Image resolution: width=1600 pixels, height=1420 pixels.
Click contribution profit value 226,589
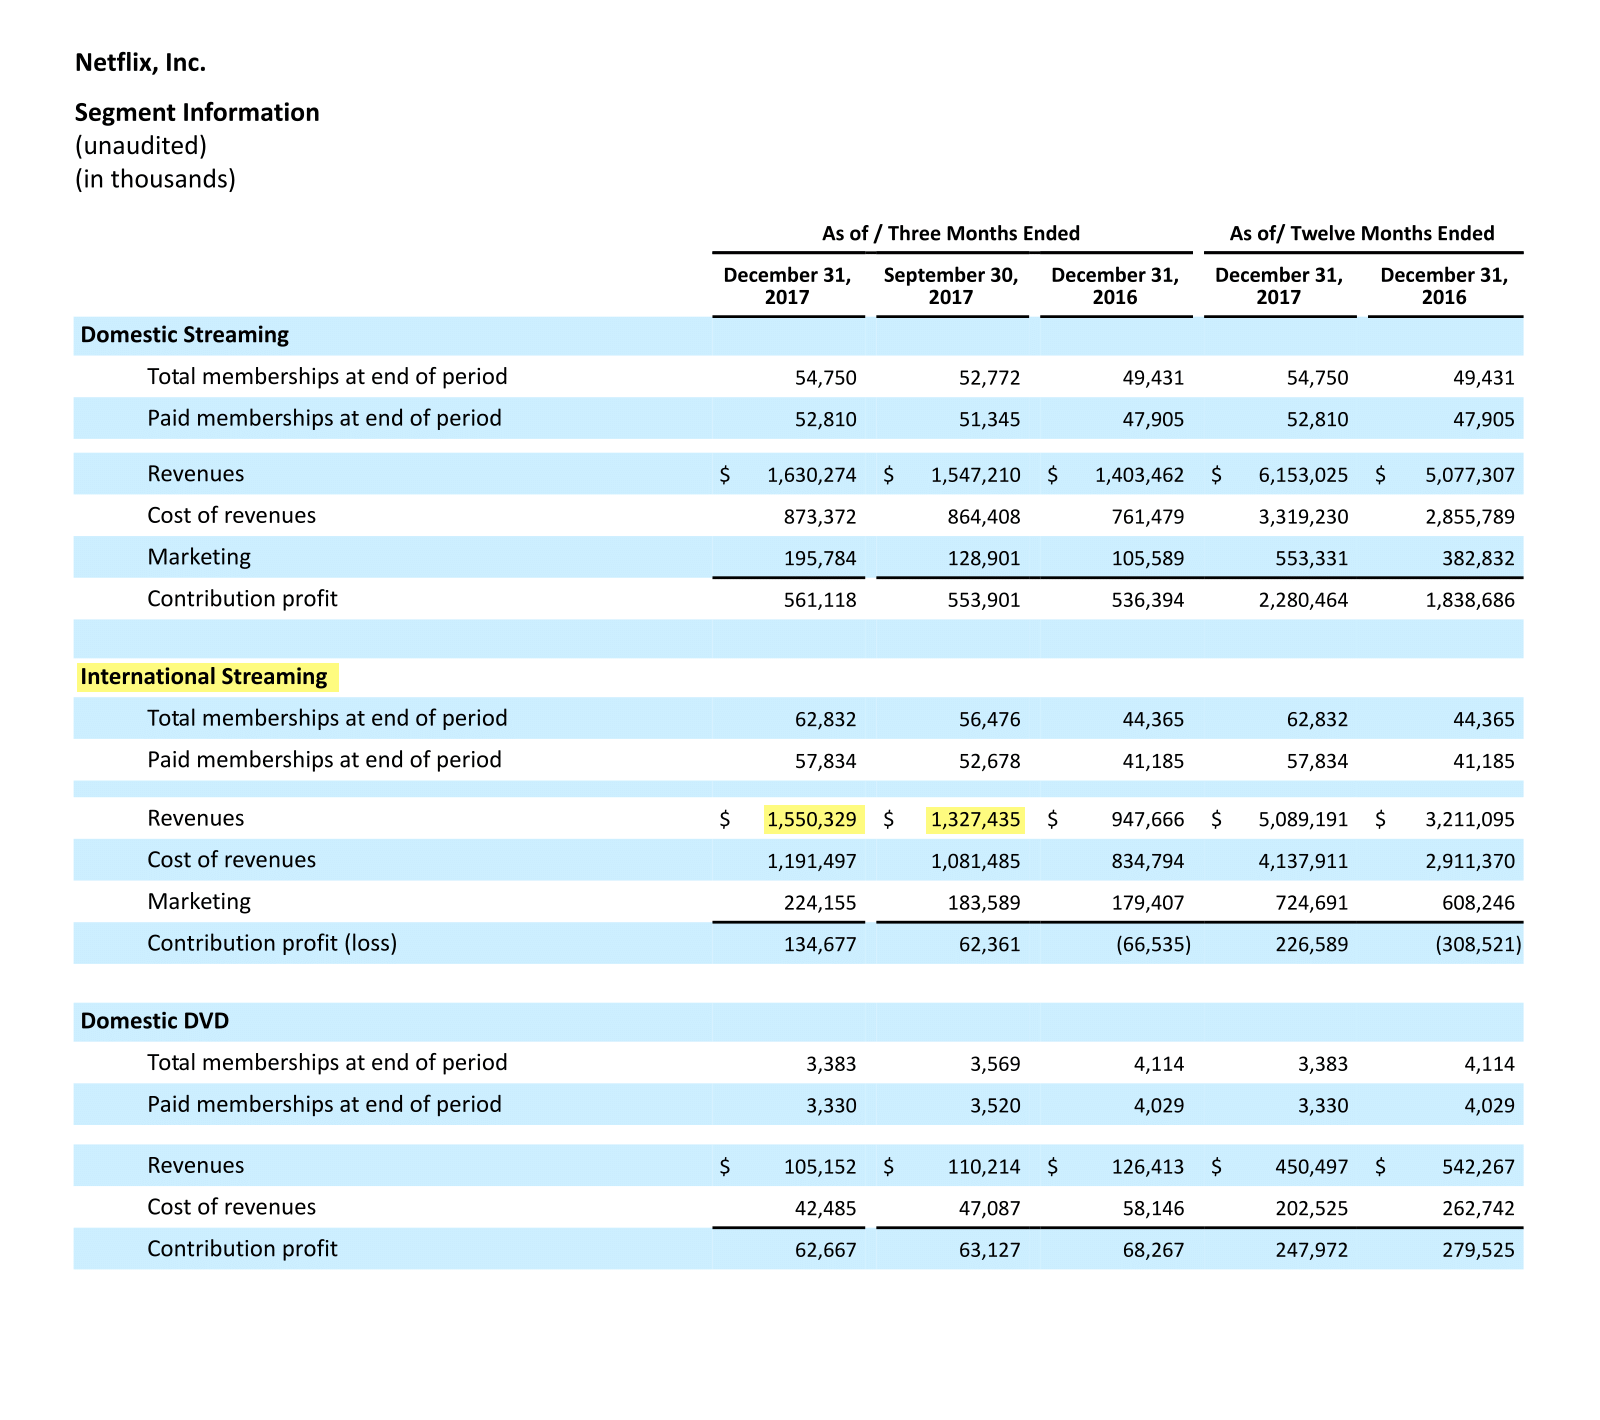click(x=1312, y=945)
